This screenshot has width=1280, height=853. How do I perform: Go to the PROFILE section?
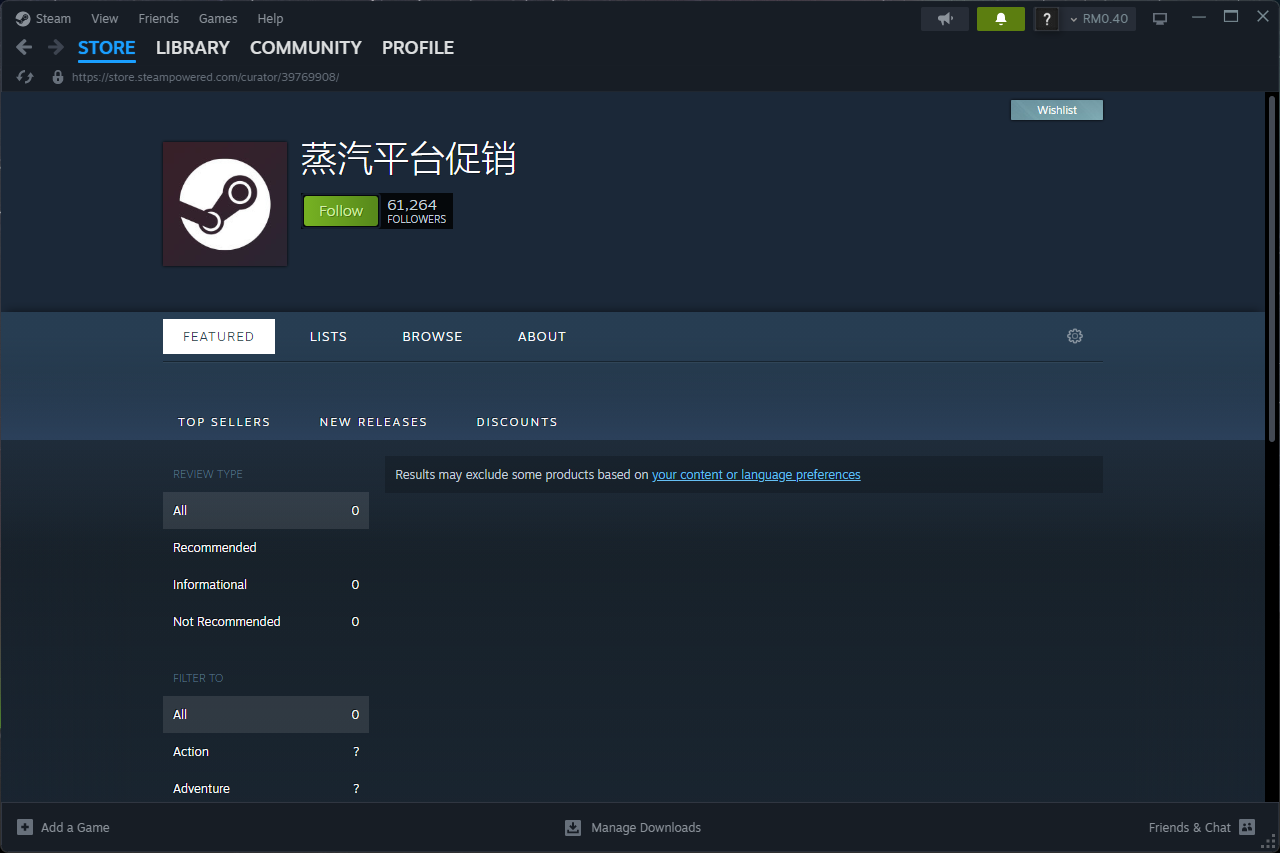418,48
